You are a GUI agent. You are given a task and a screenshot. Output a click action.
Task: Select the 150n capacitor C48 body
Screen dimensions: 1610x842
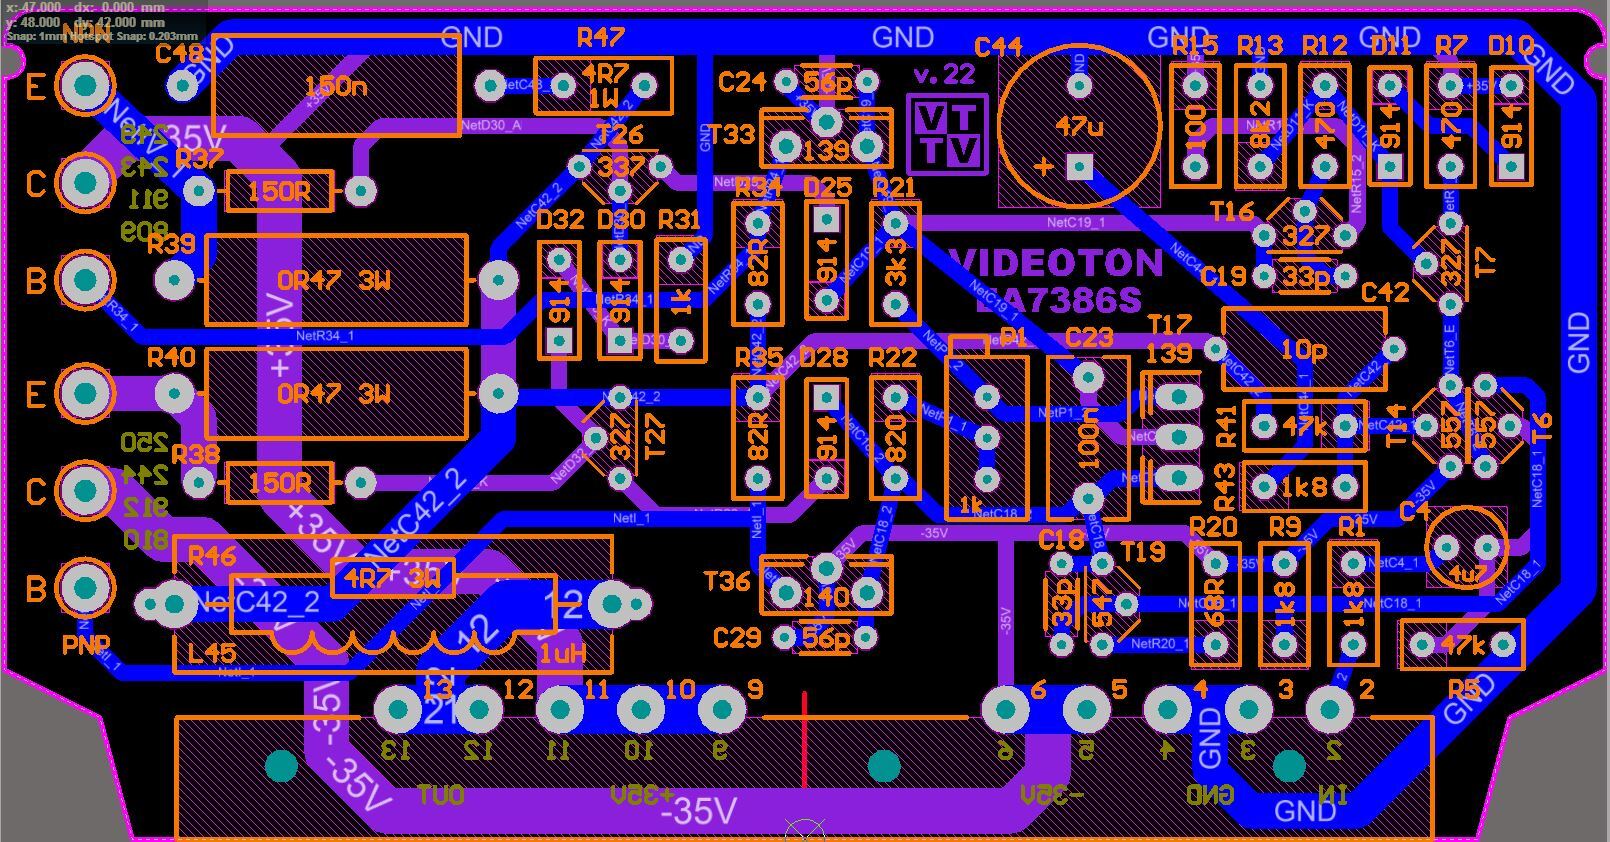point(337,86)
